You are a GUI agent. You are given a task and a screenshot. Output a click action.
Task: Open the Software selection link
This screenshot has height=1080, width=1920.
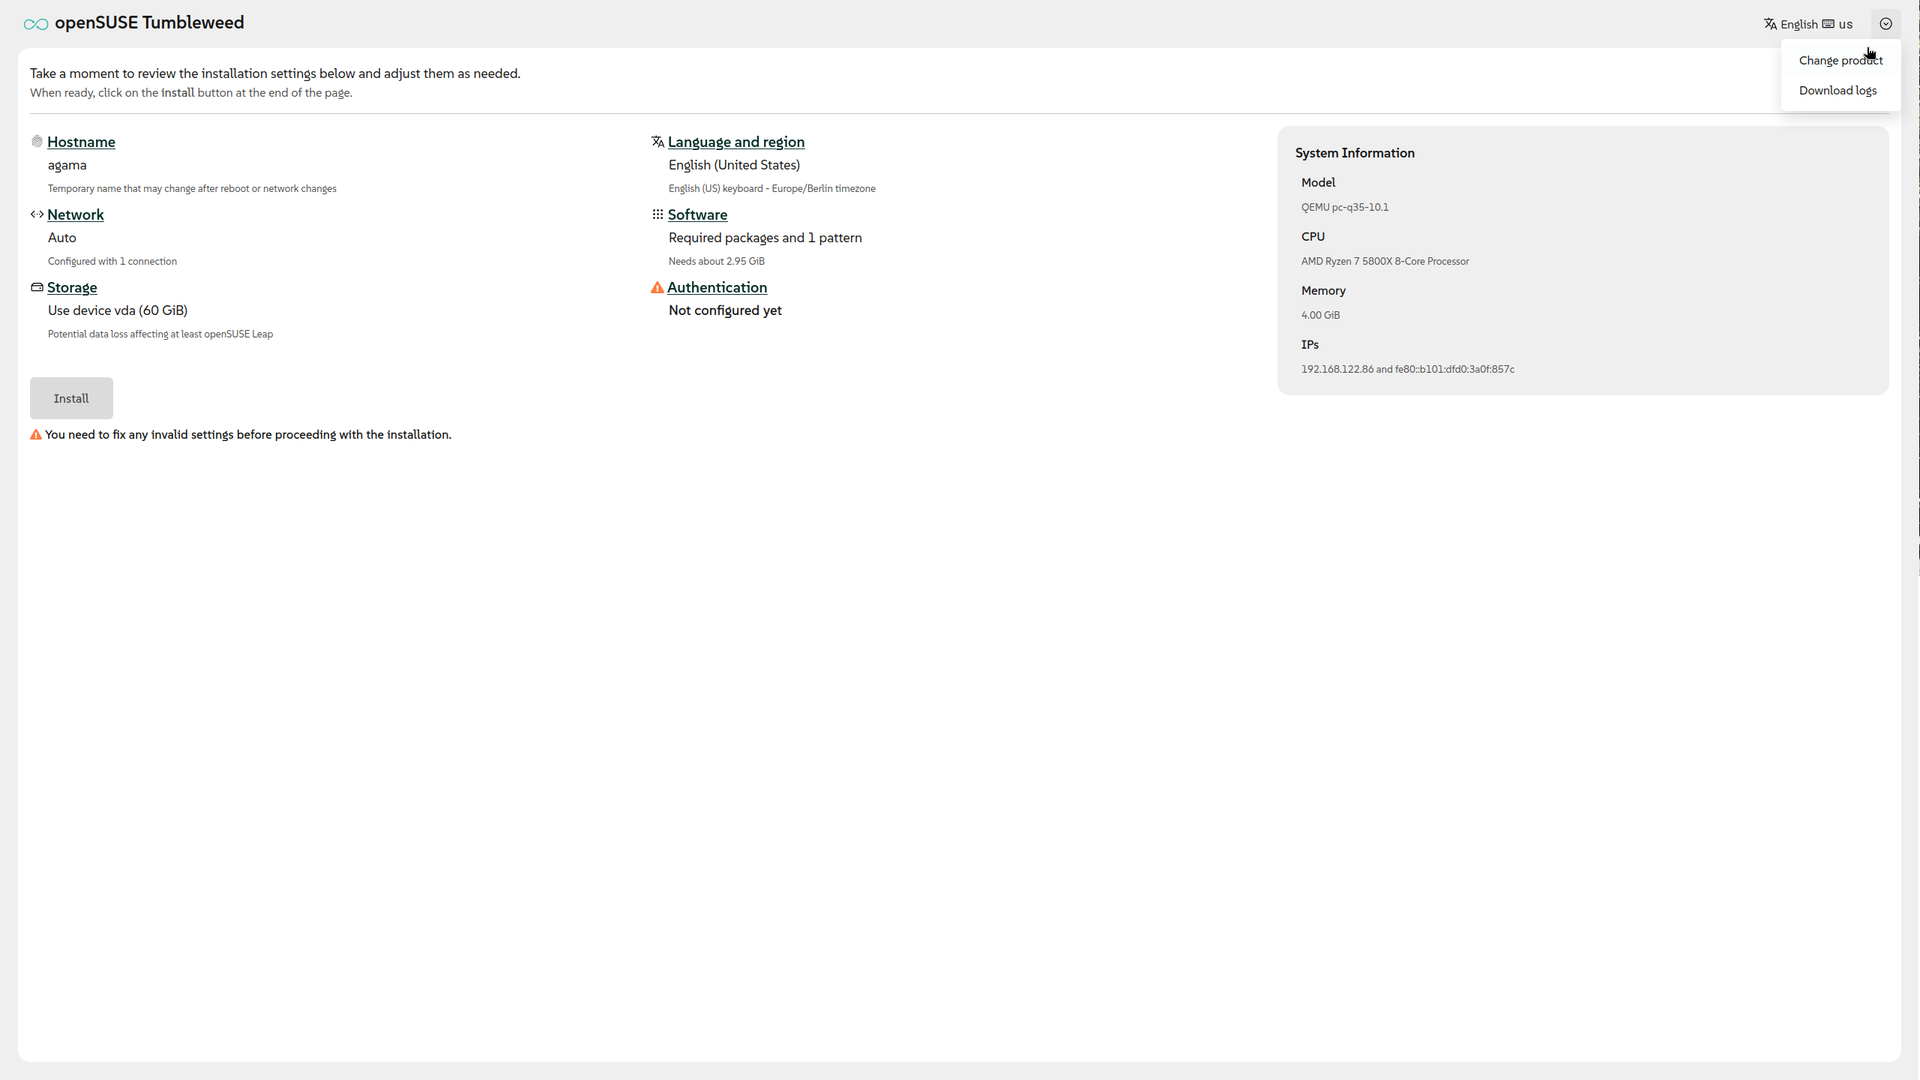(697, 215)
